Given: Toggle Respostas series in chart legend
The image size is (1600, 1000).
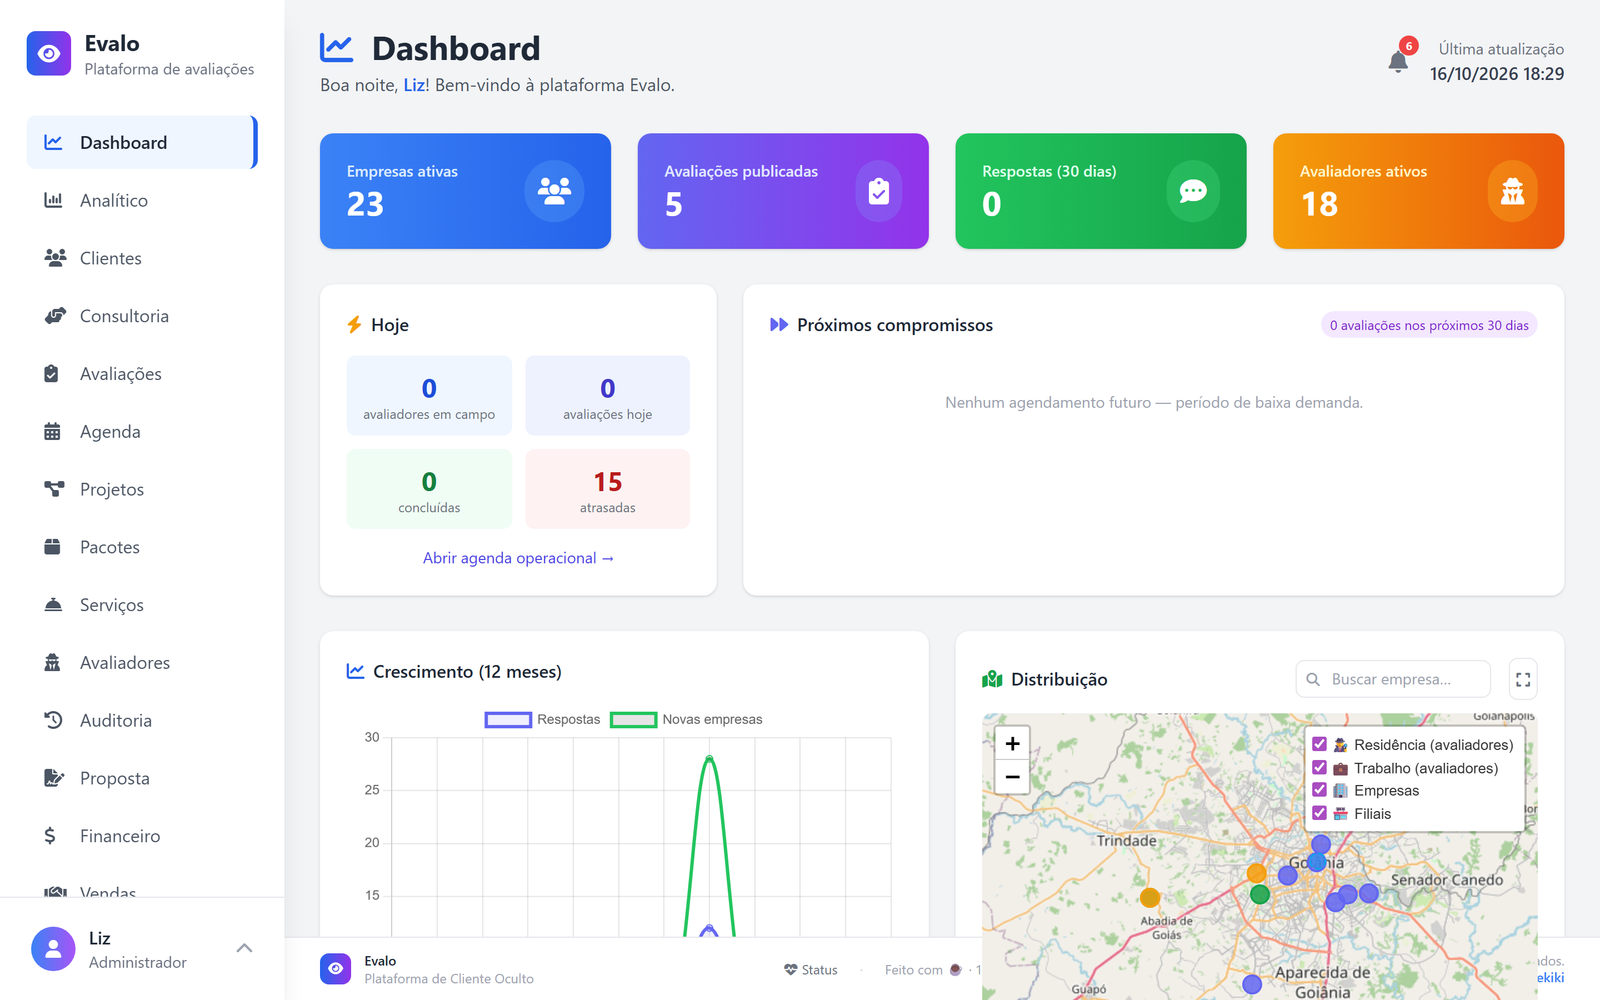Looking at the screenshot, I should click(x=542, y=719).
